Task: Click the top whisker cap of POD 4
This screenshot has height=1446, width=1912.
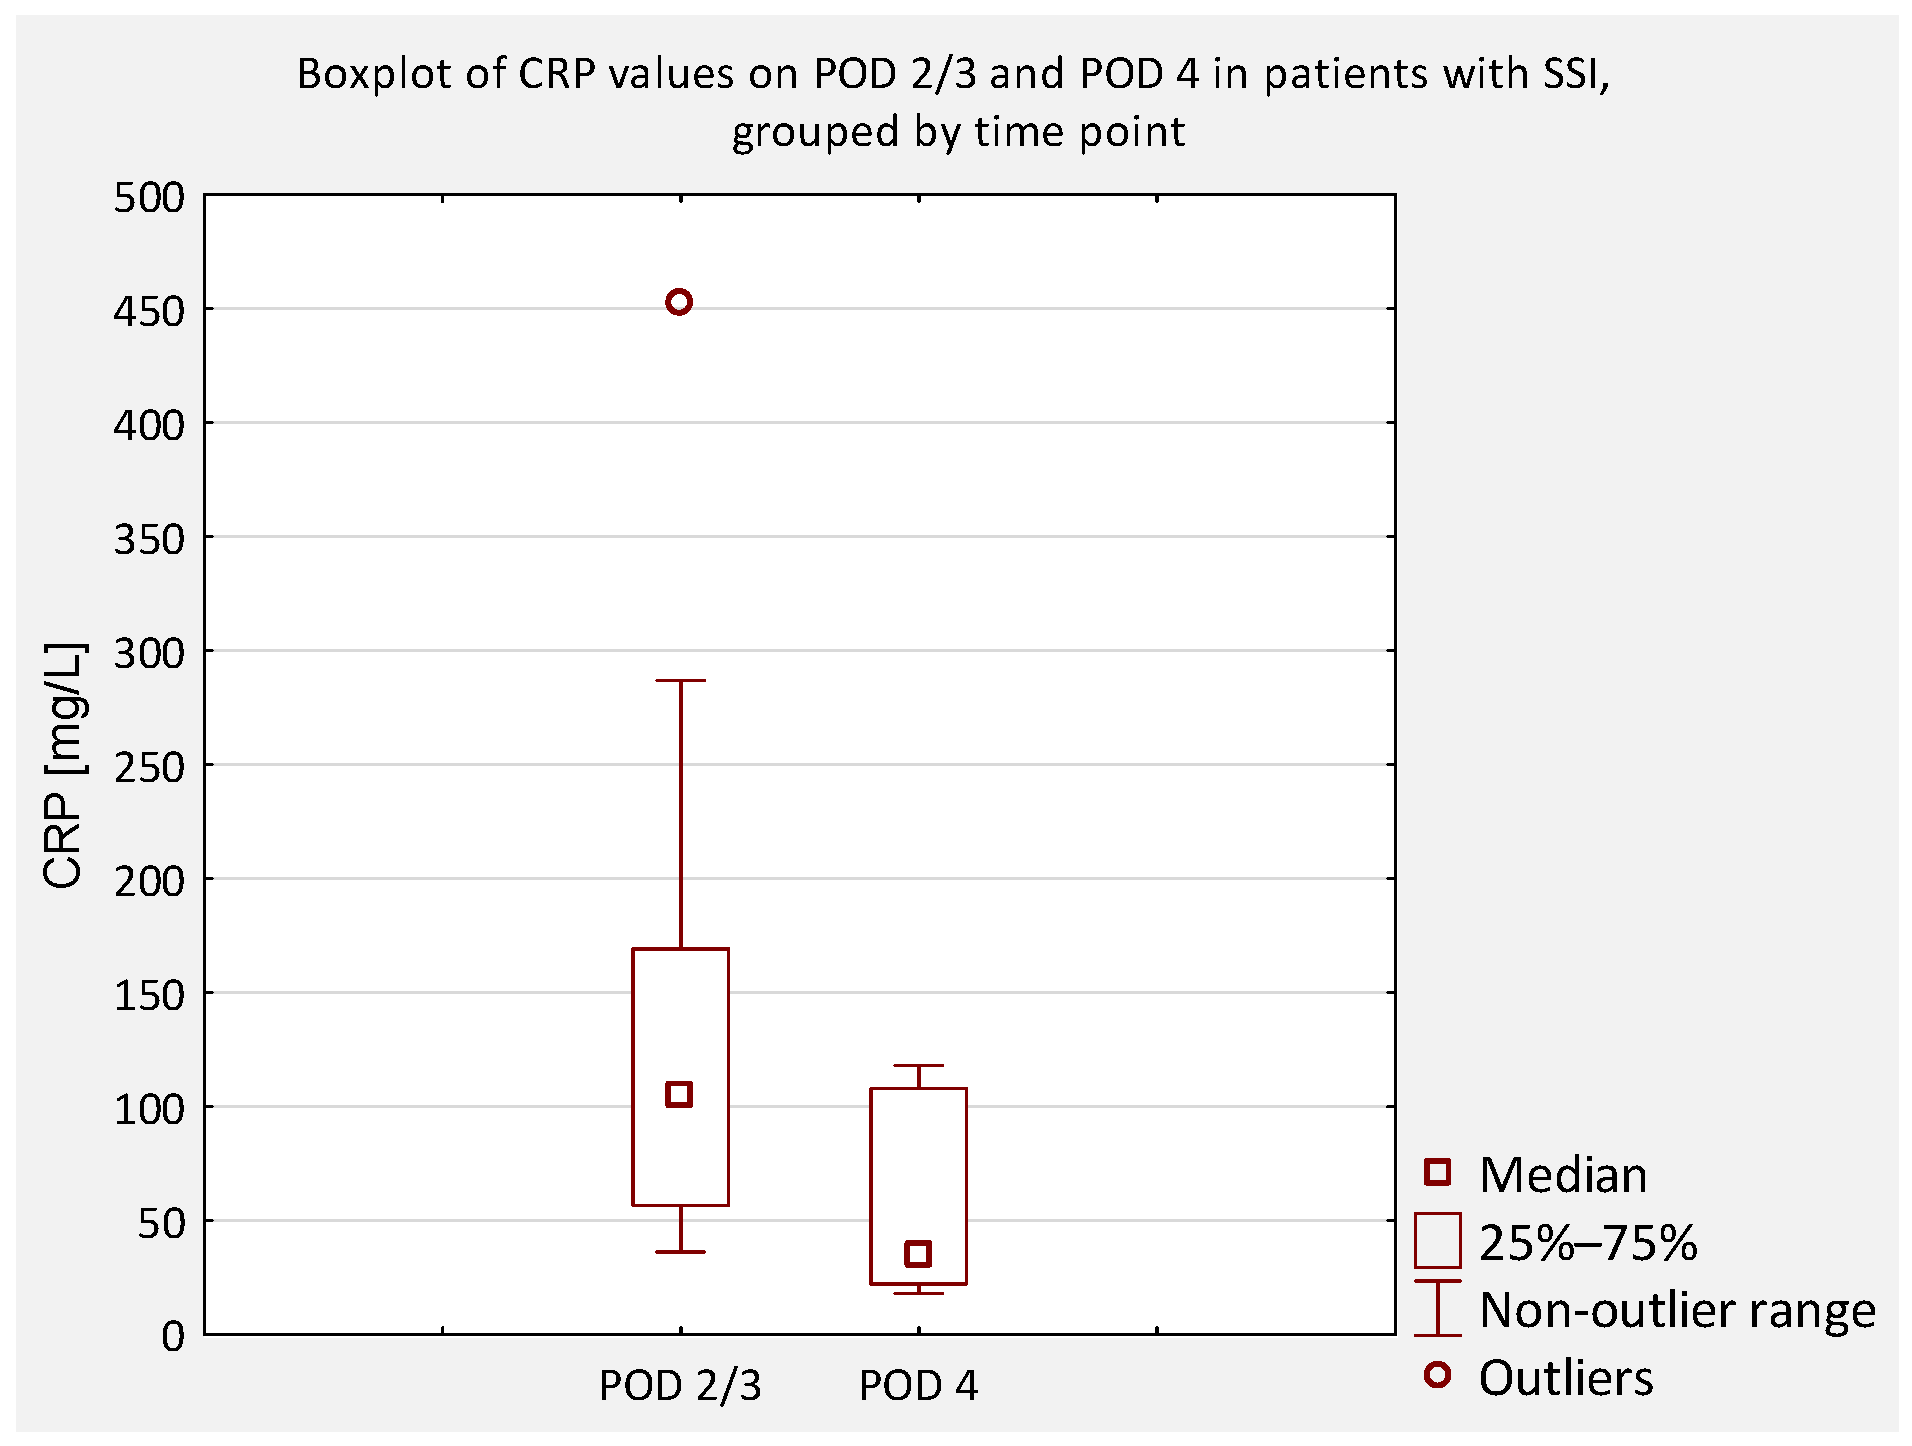Action: click(918, 1066)
